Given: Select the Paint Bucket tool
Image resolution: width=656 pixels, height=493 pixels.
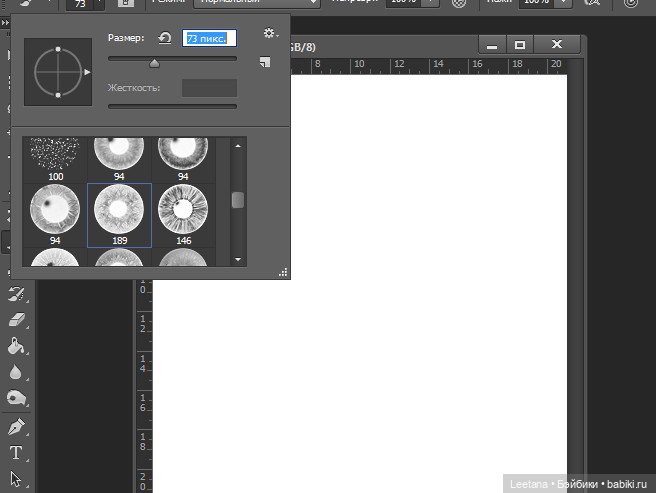Looking at the screenshot, I should (x=17, y=346).
